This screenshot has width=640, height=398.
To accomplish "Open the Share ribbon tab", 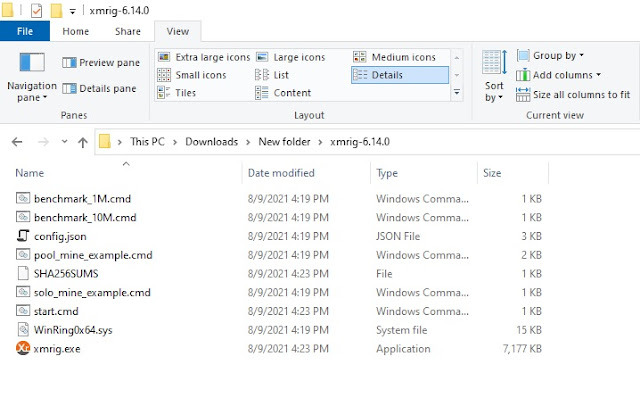I will 128,31.
